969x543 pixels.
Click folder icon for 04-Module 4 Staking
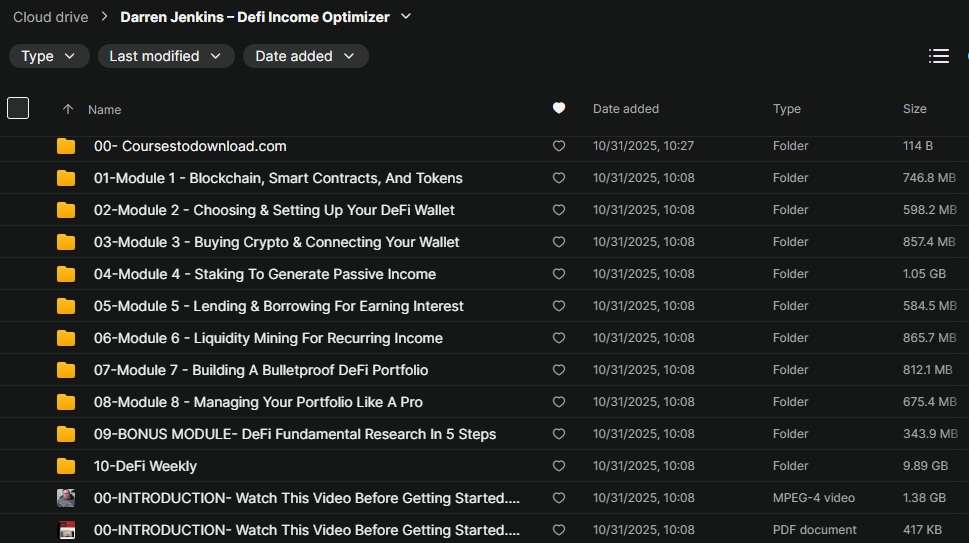[66, 274]
